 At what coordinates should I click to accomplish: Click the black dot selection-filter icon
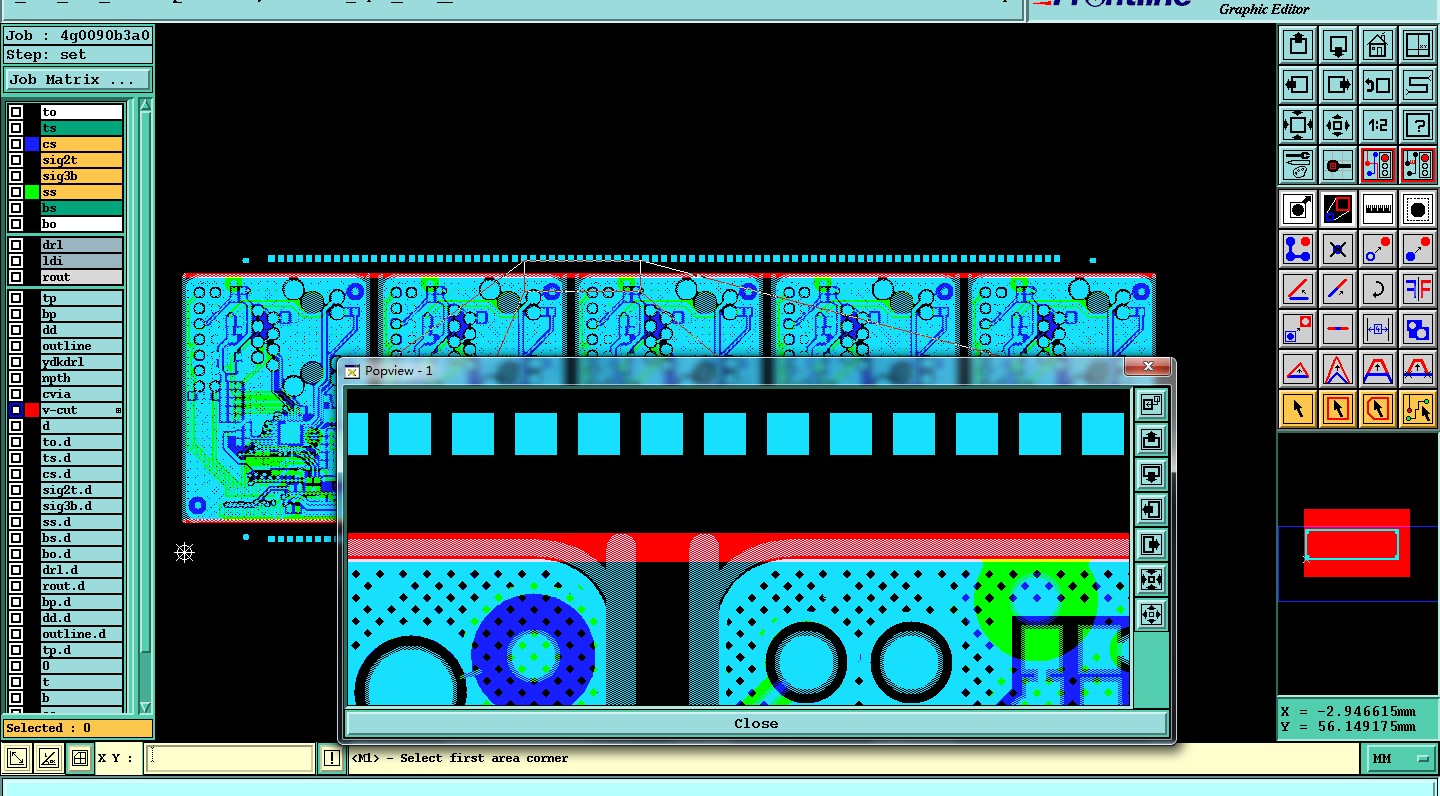[x=1418, y=209]
